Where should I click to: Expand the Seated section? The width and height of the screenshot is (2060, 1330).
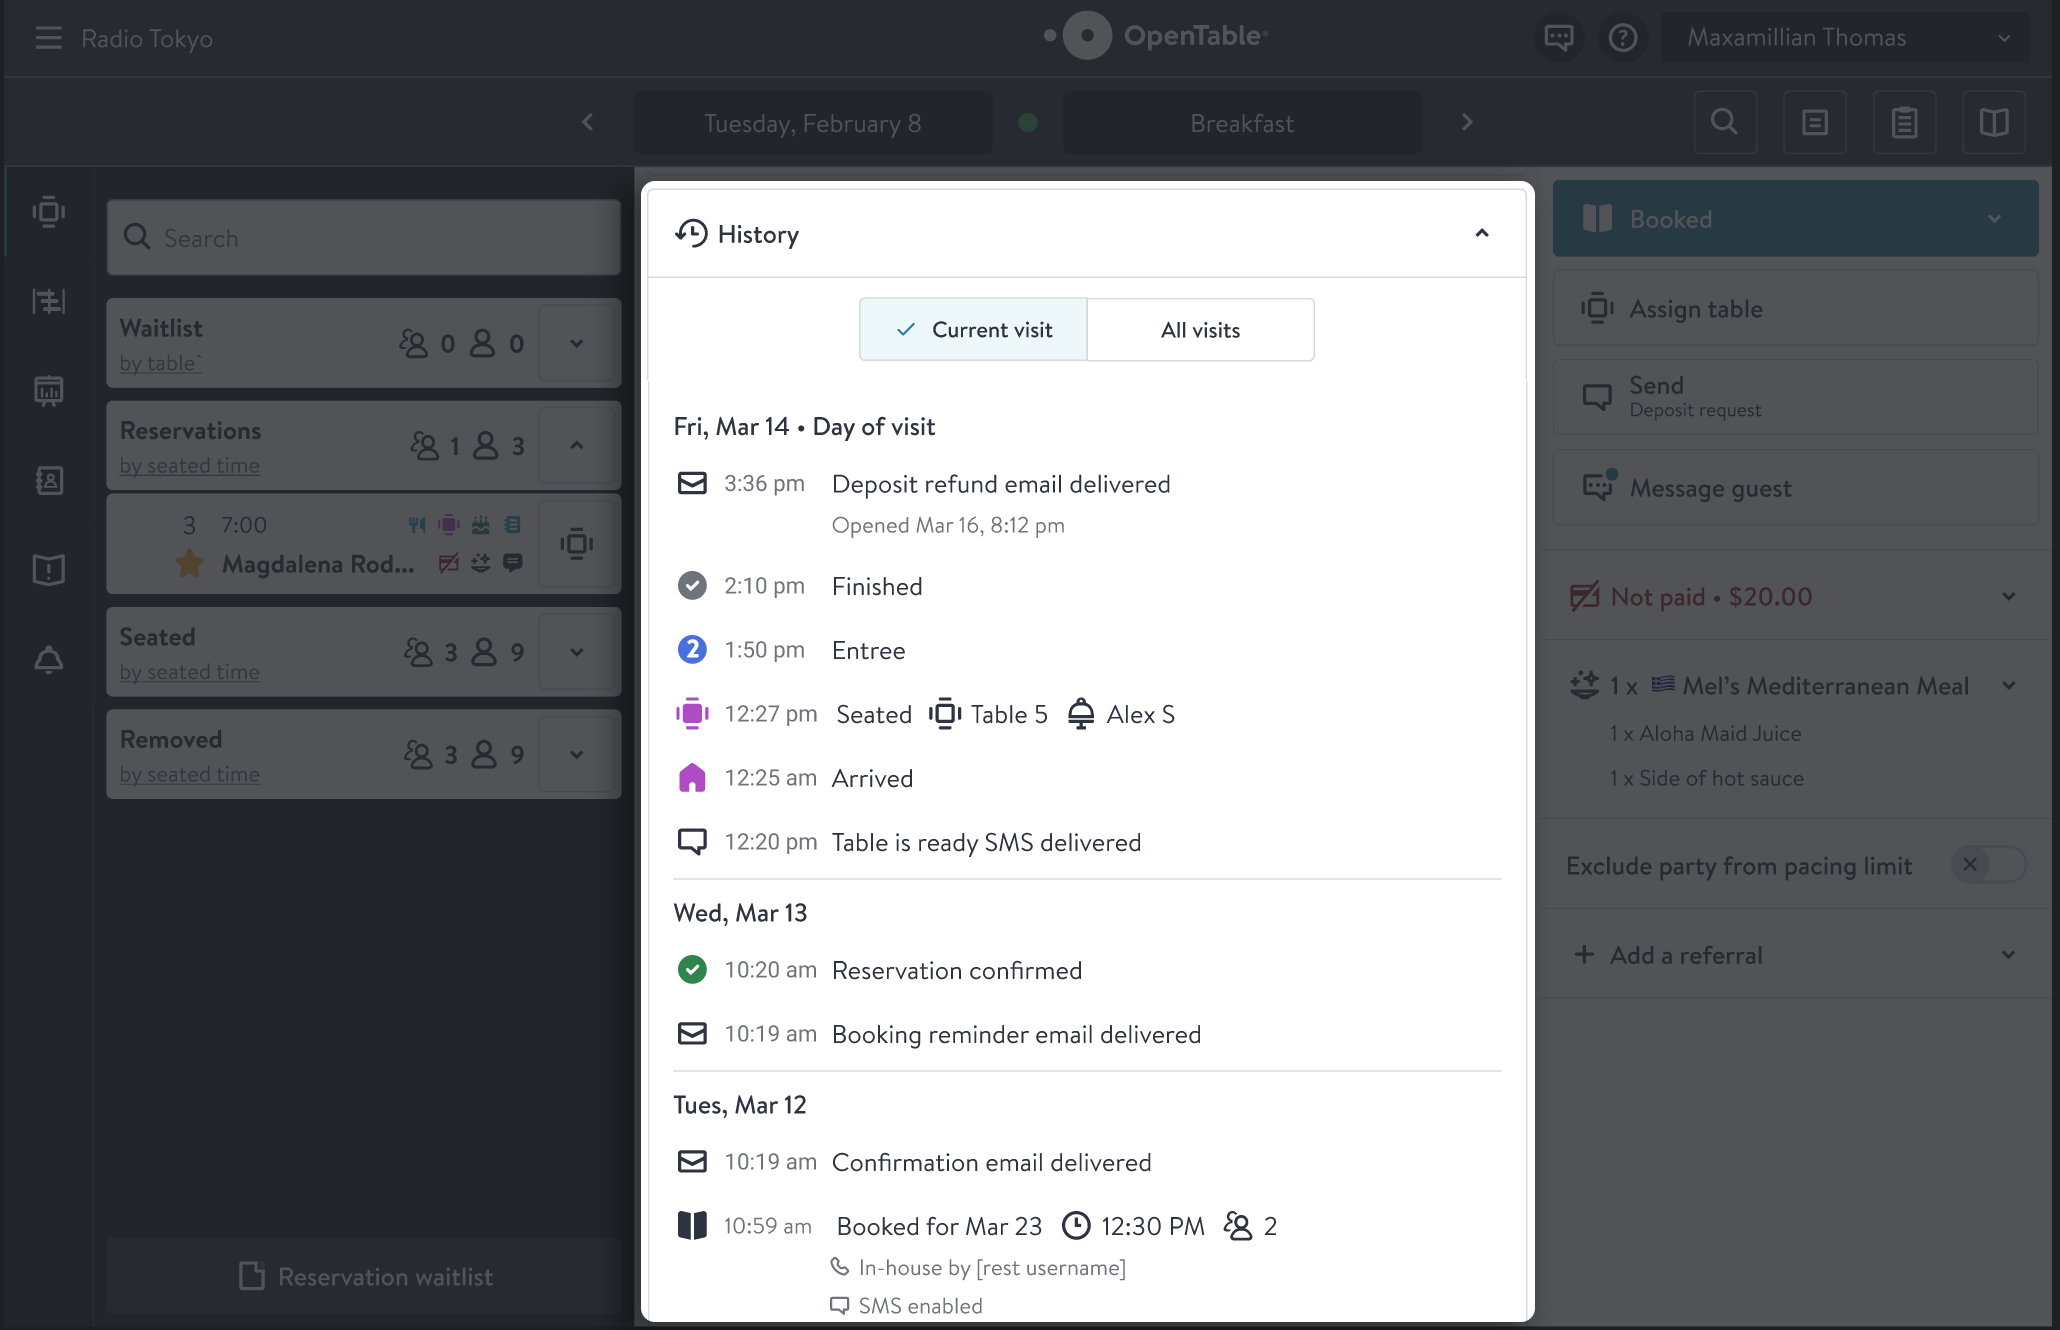[576, 652]
